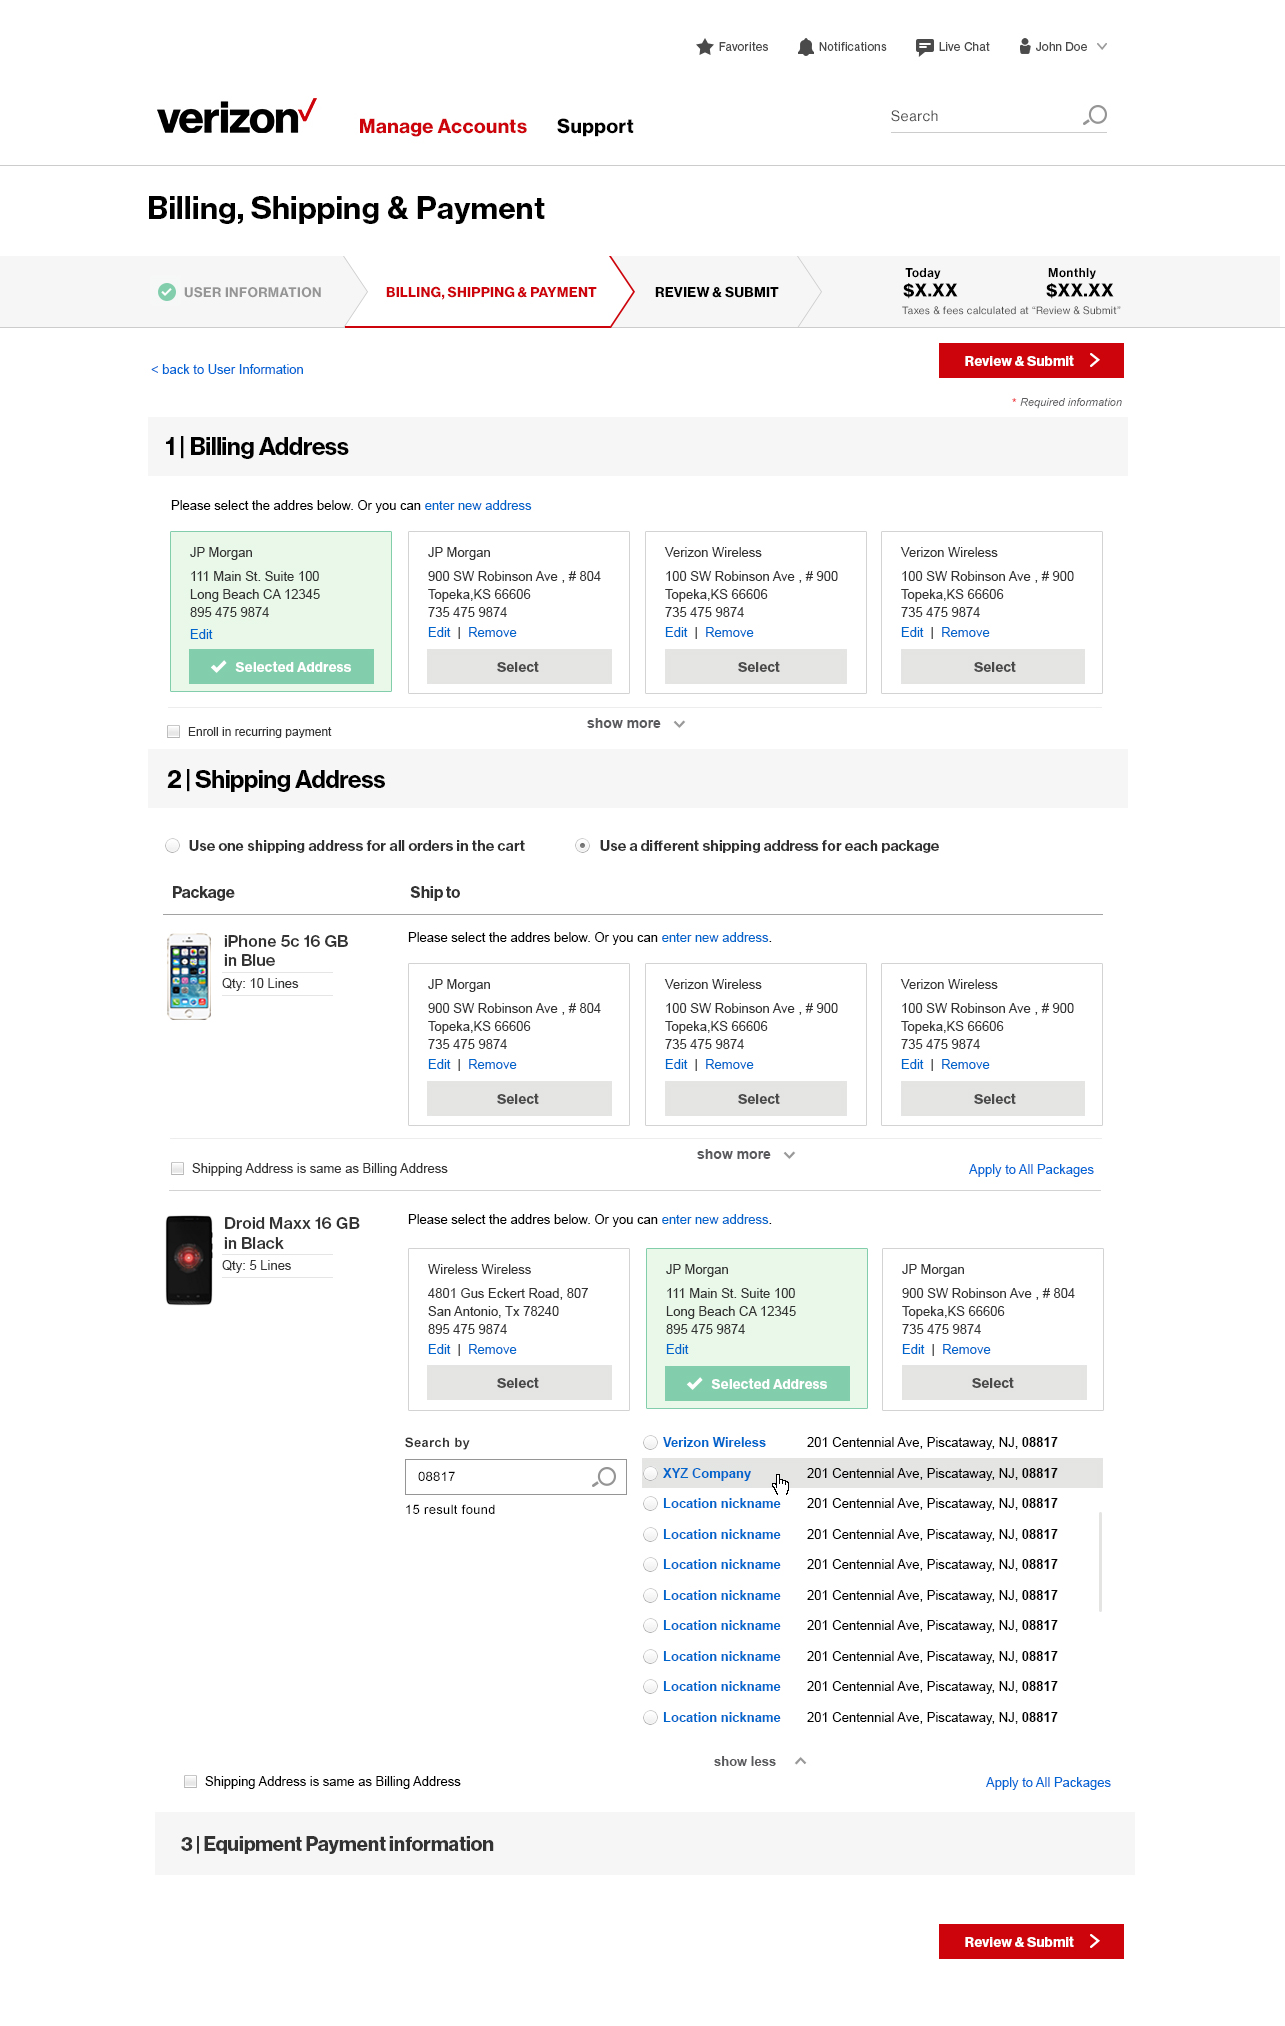Image resolution: width=1285 pixels, height=2026 pixels.
Task: Expand show more under iPhone 5c addresses
Action: pyautogui.click(x=746, y=1155)
